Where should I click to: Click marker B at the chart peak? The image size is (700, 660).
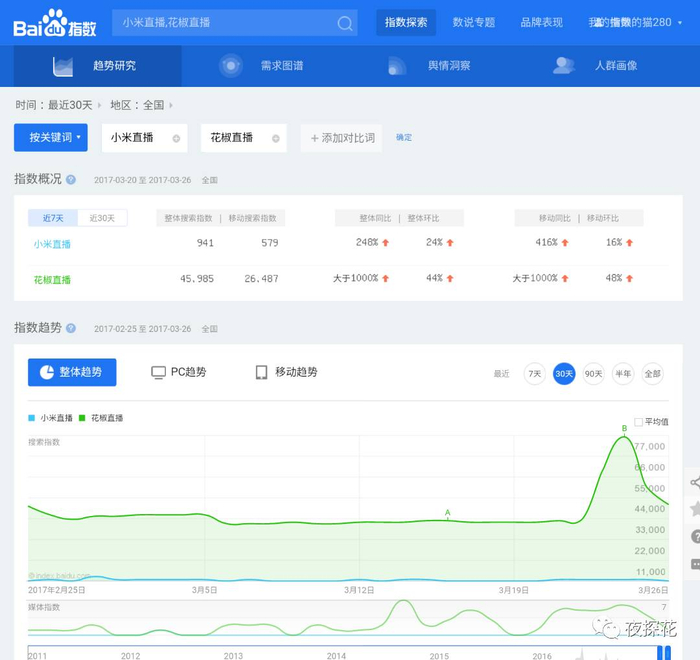(x=625, y=428)
